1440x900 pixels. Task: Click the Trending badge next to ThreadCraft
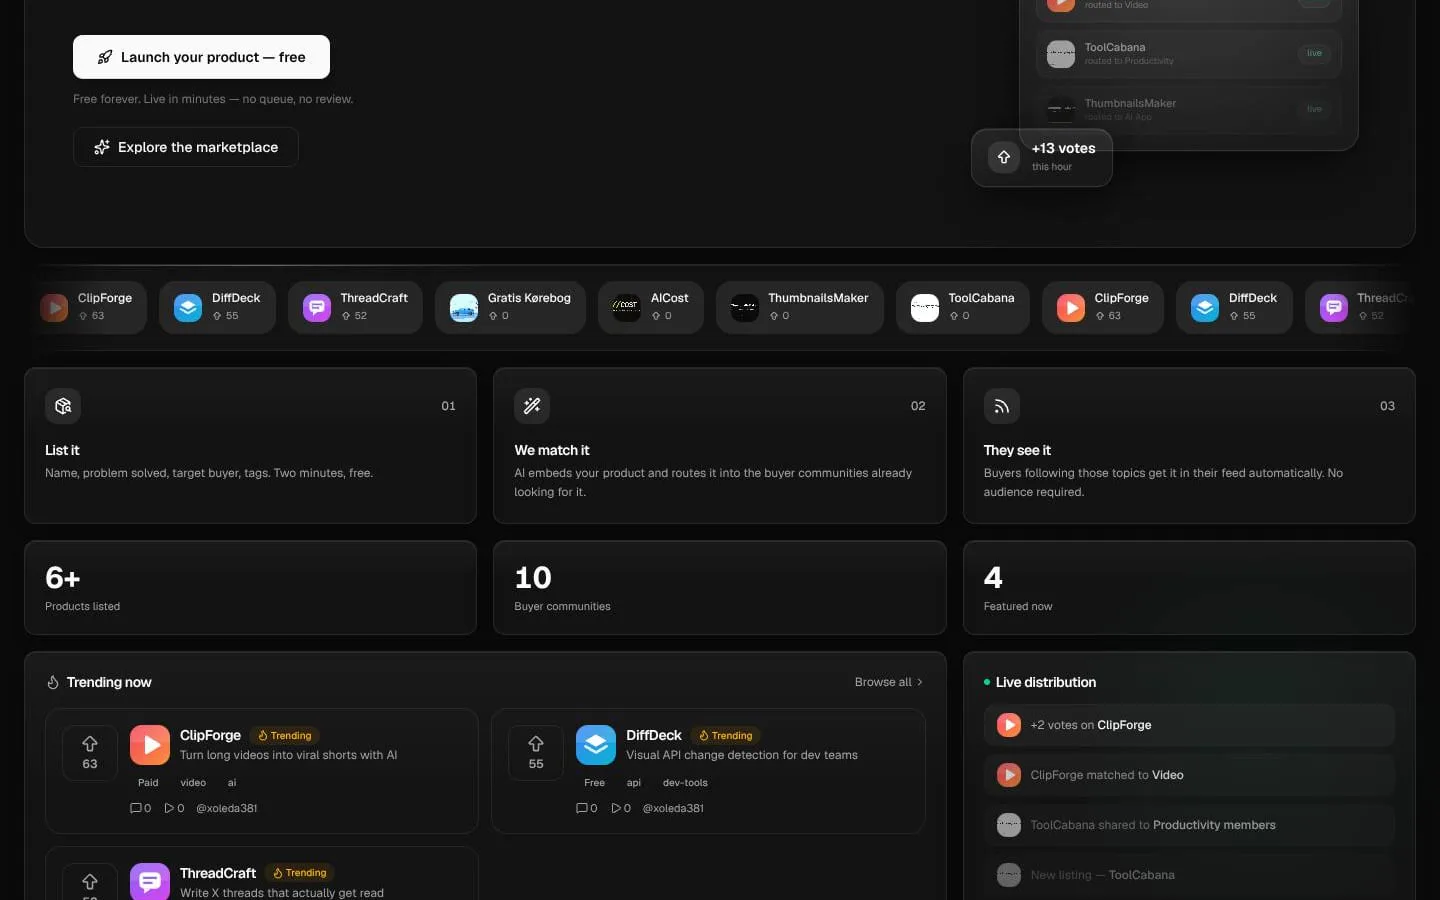300,873
